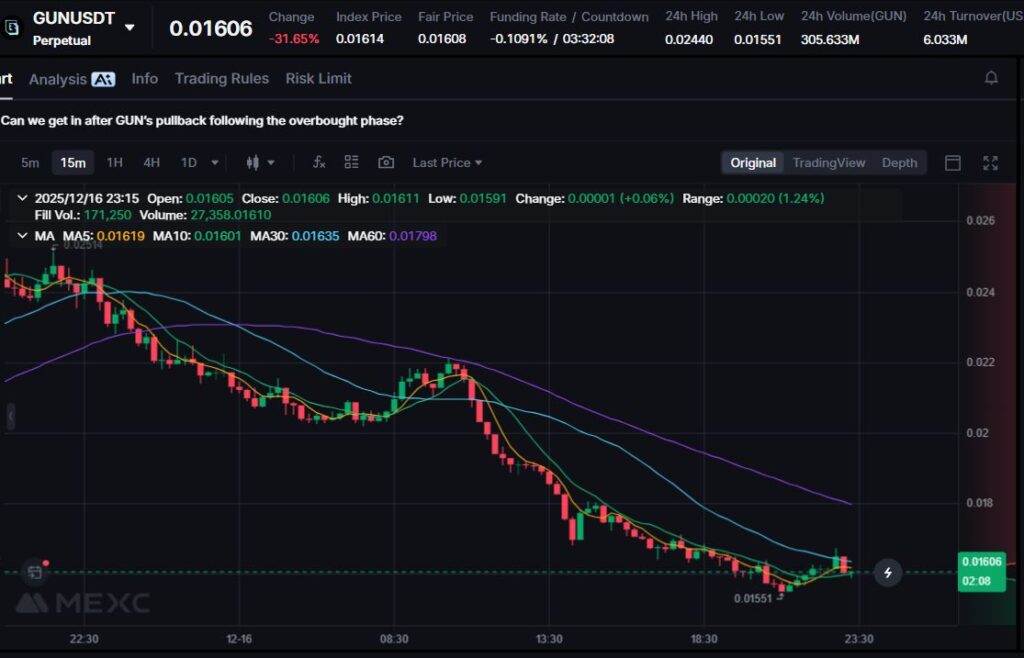Switch chart view to Depth
Viewport: 1024px width, 658px height.
point(899,163)
